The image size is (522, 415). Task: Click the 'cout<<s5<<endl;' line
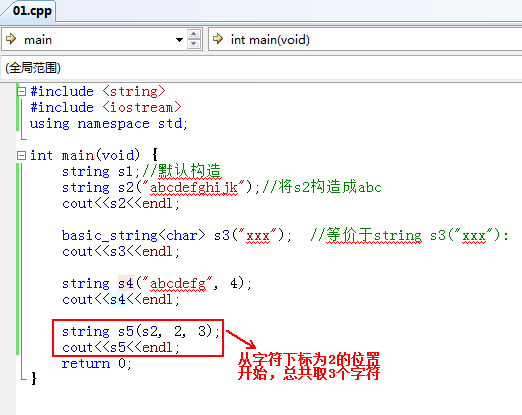tap(121, 348)
